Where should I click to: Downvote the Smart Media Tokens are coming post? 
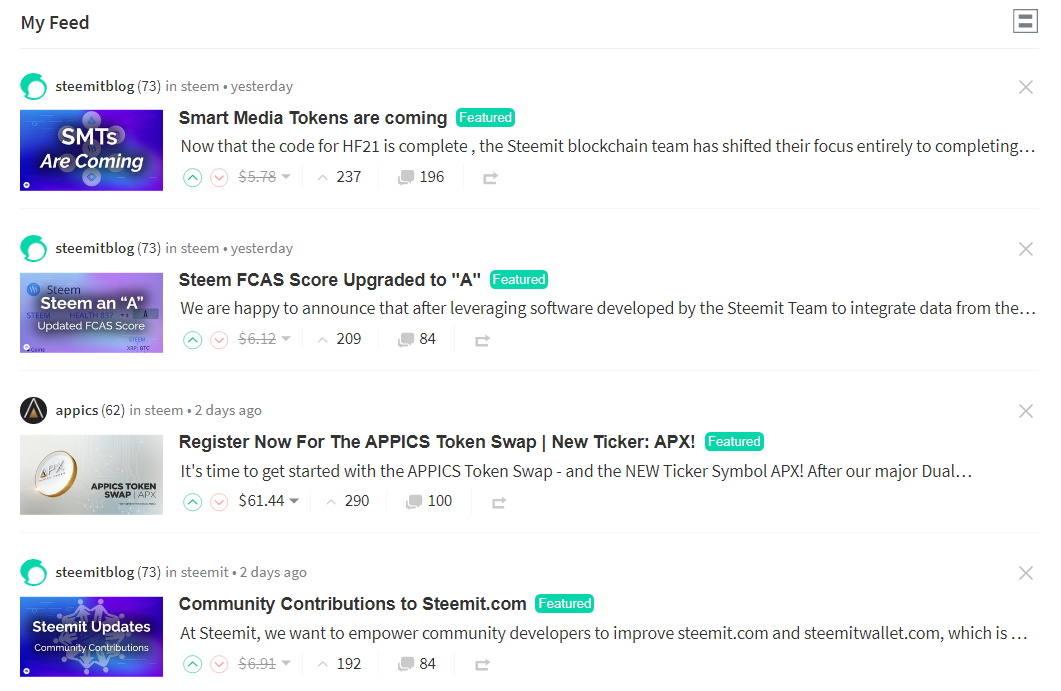point(219,178)
